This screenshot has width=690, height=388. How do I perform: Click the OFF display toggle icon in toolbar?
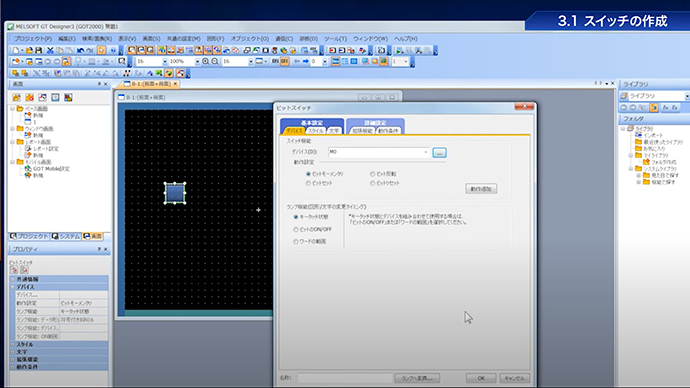pyautogui.click(x=284, y=62)
